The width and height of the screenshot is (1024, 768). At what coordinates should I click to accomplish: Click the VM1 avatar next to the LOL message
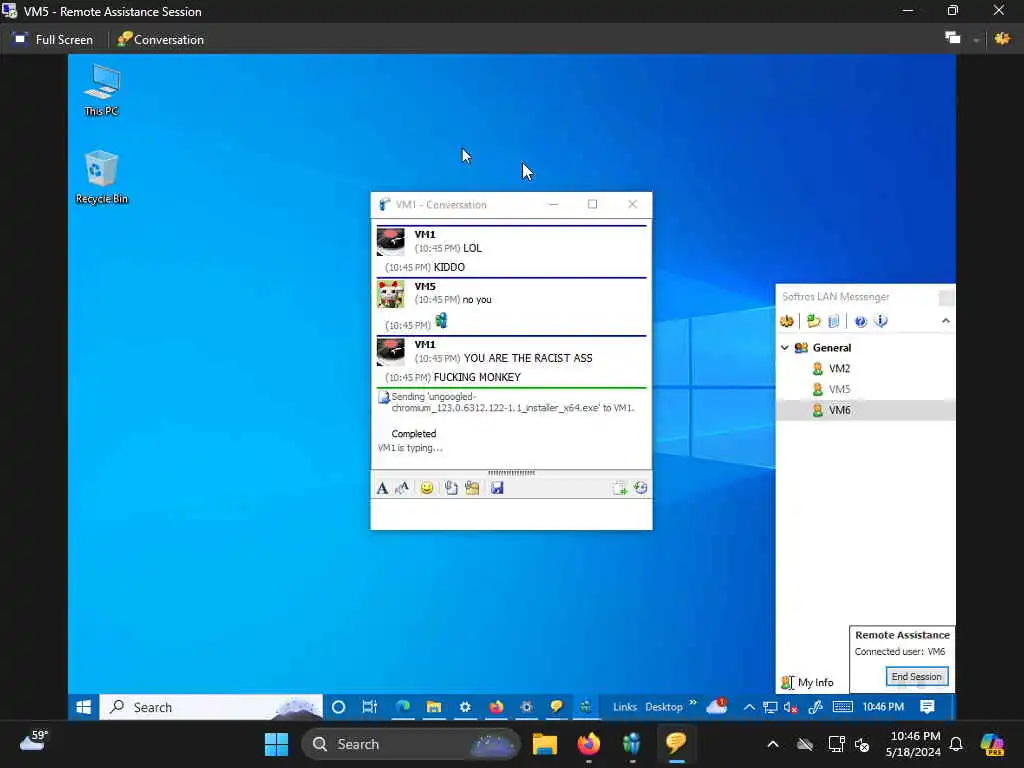click(391, 242)
